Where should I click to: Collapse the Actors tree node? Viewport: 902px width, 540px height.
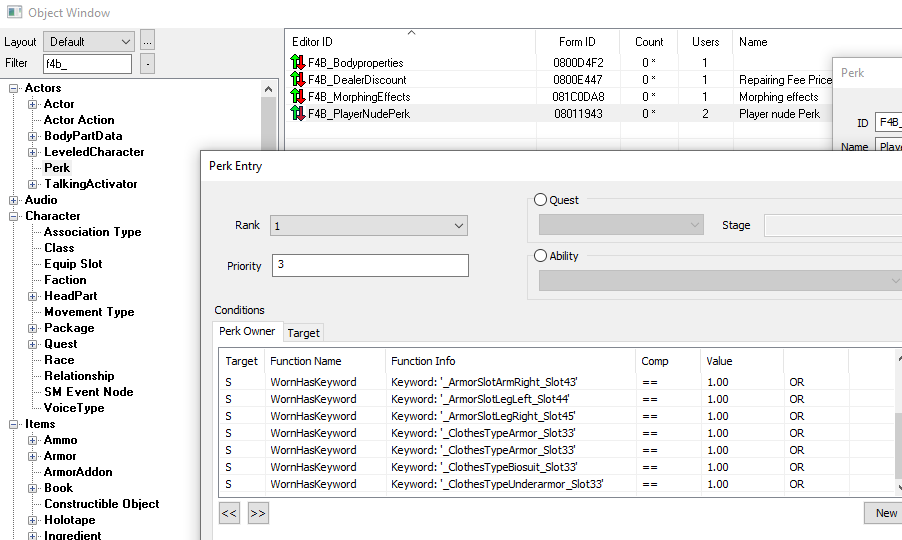click(13, 88)
